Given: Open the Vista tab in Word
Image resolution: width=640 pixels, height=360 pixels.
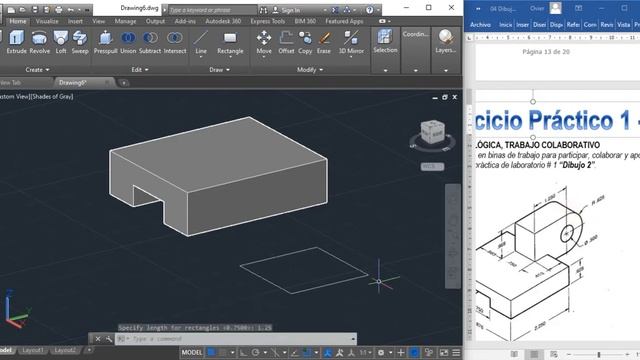Looking at the screenshot, I should pyautogui.click(x=624, y=24).
